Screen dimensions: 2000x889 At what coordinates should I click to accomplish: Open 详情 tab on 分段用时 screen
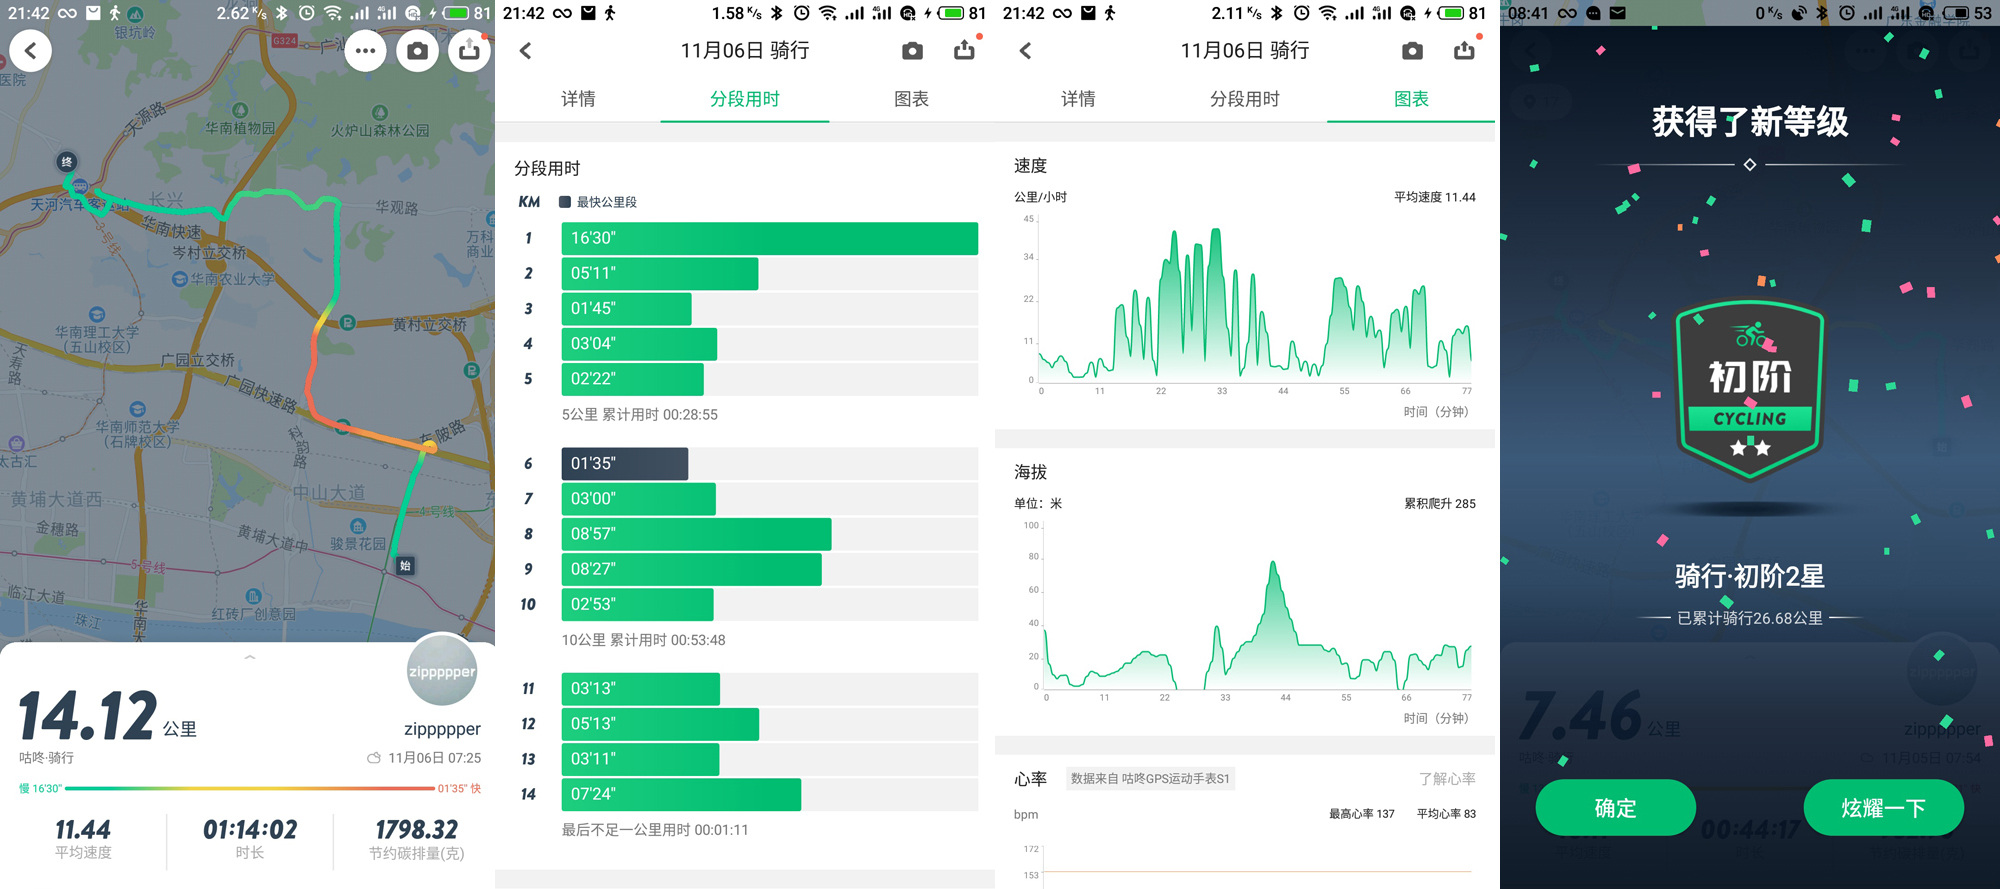(578, 98)
